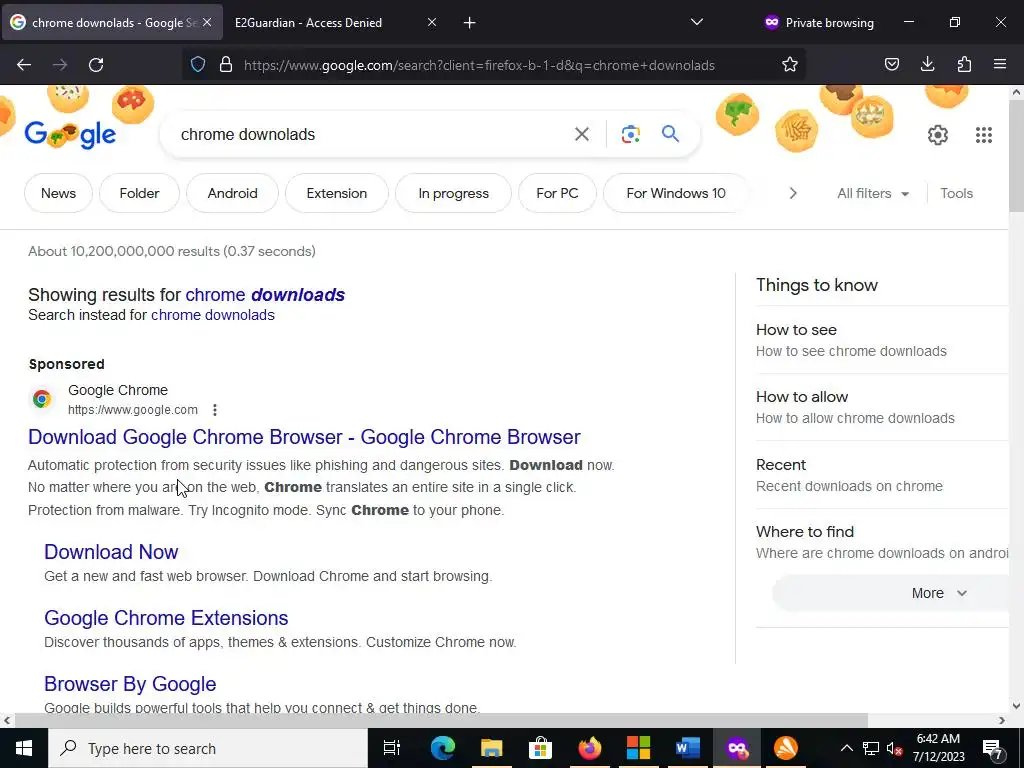Apply the For Windows 10 chip
1024x768 pixels.
676,193
